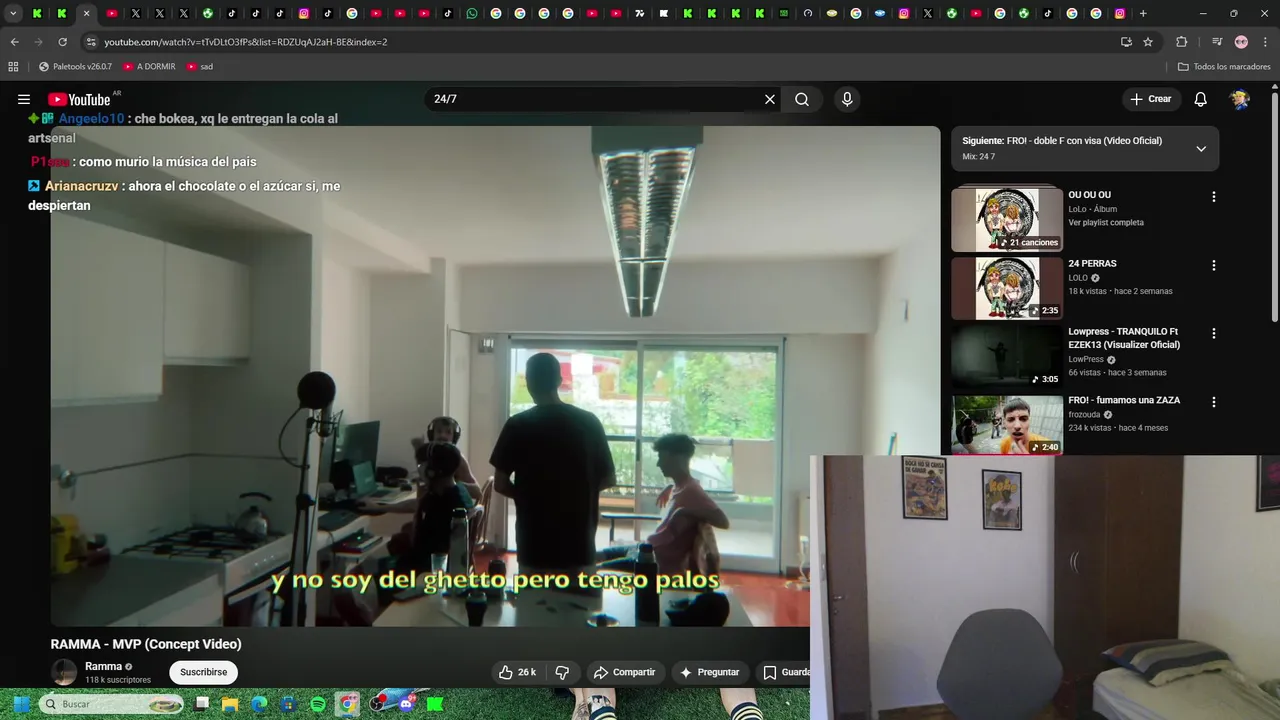Clear the 24/7 search text
The image size is (1280, 720).
click(x=770, y=99)
